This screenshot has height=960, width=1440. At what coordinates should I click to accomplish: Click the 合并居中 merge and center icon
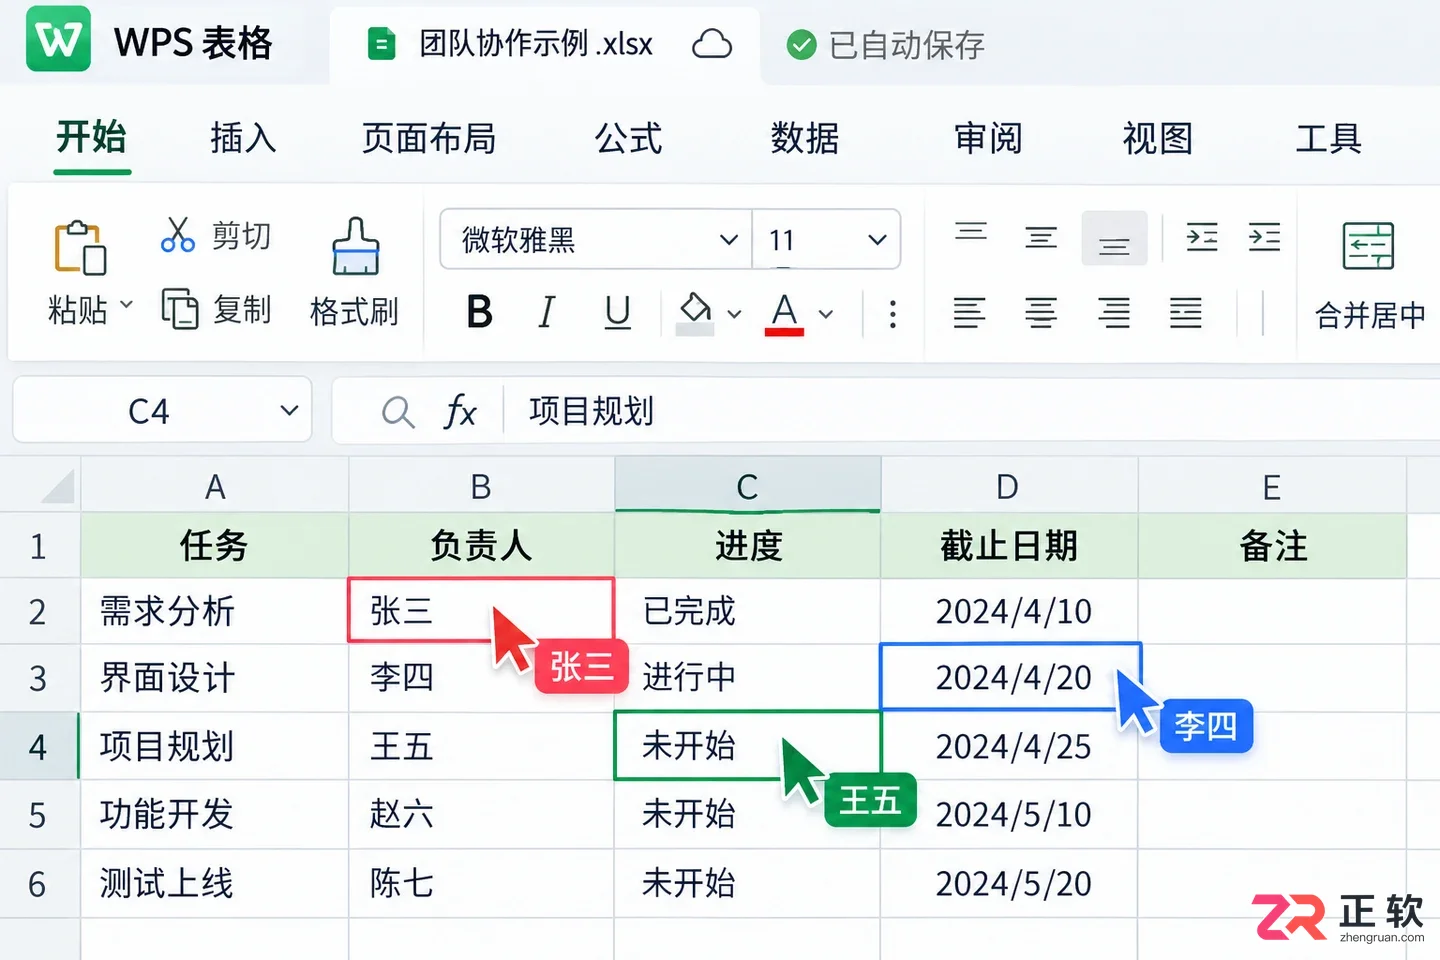pos(1368,247)
